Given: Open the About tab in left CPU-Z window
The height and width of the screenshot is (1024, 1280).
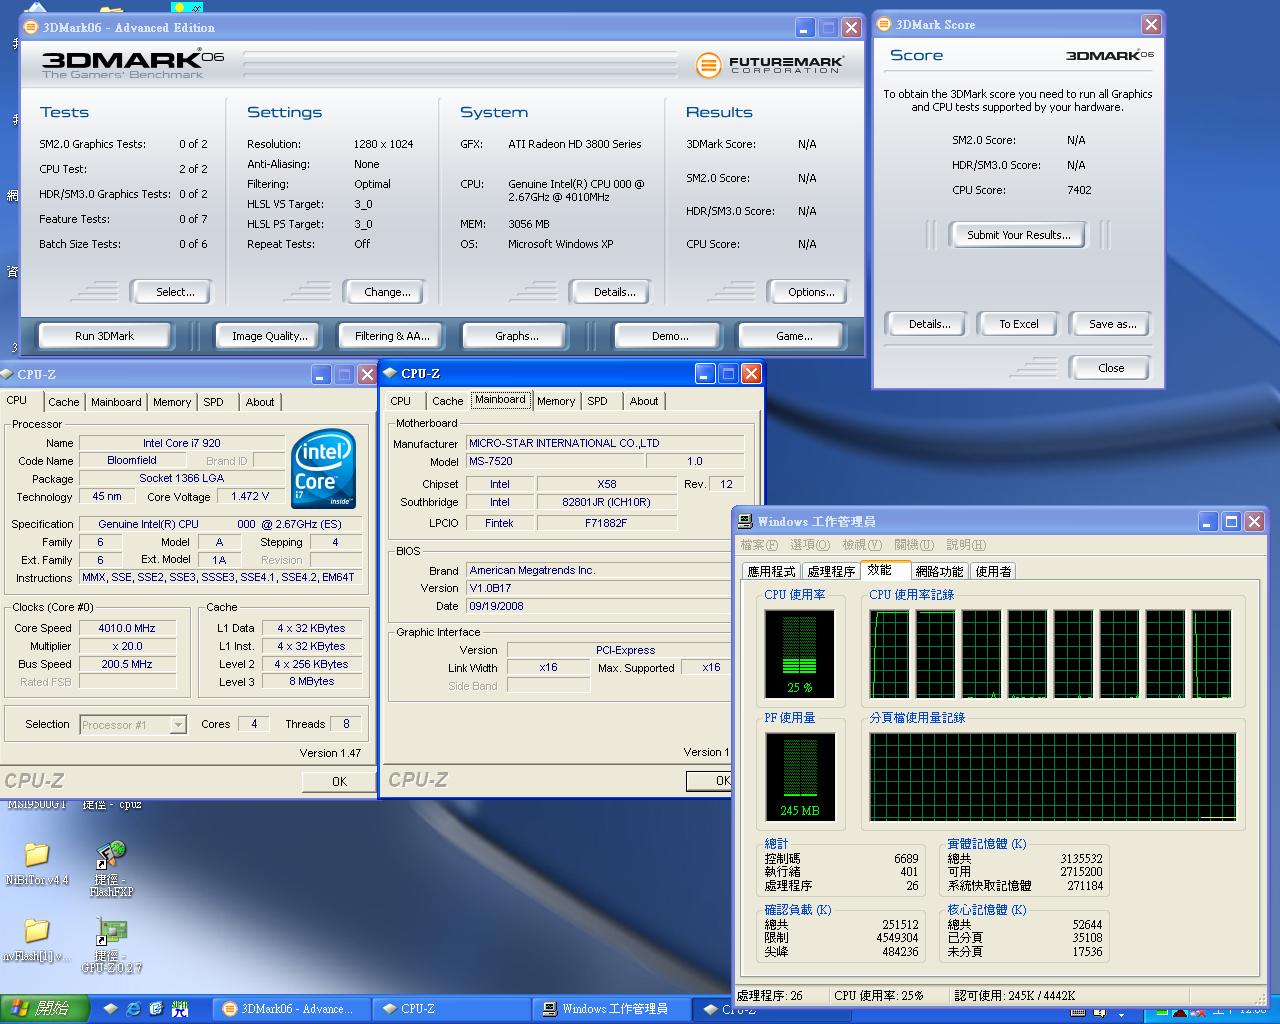Looking at the screenshot, I should [x=260, y=402].
